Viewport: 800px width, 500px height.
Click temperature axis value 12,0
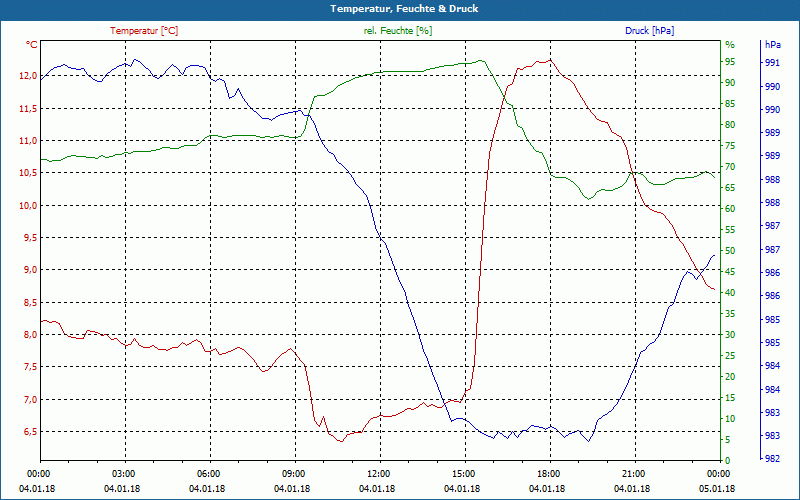28,76
